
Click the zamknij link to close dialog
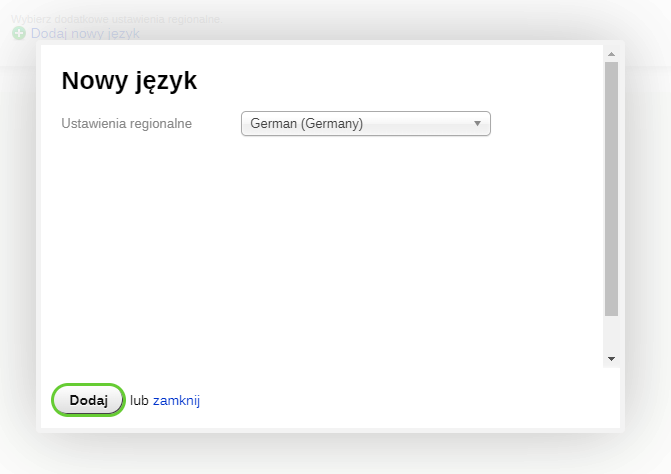[176, 400]
